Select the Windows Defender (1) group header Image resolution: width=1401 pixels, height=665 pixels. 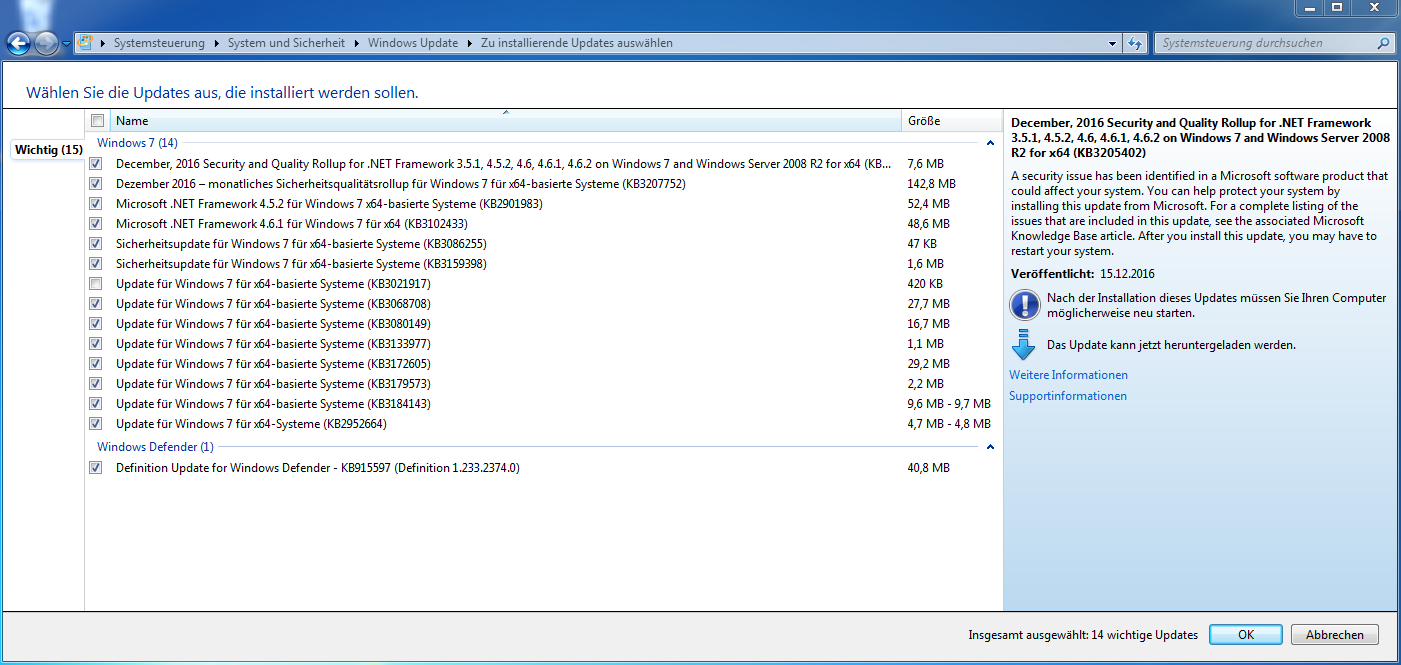(155, 447)
